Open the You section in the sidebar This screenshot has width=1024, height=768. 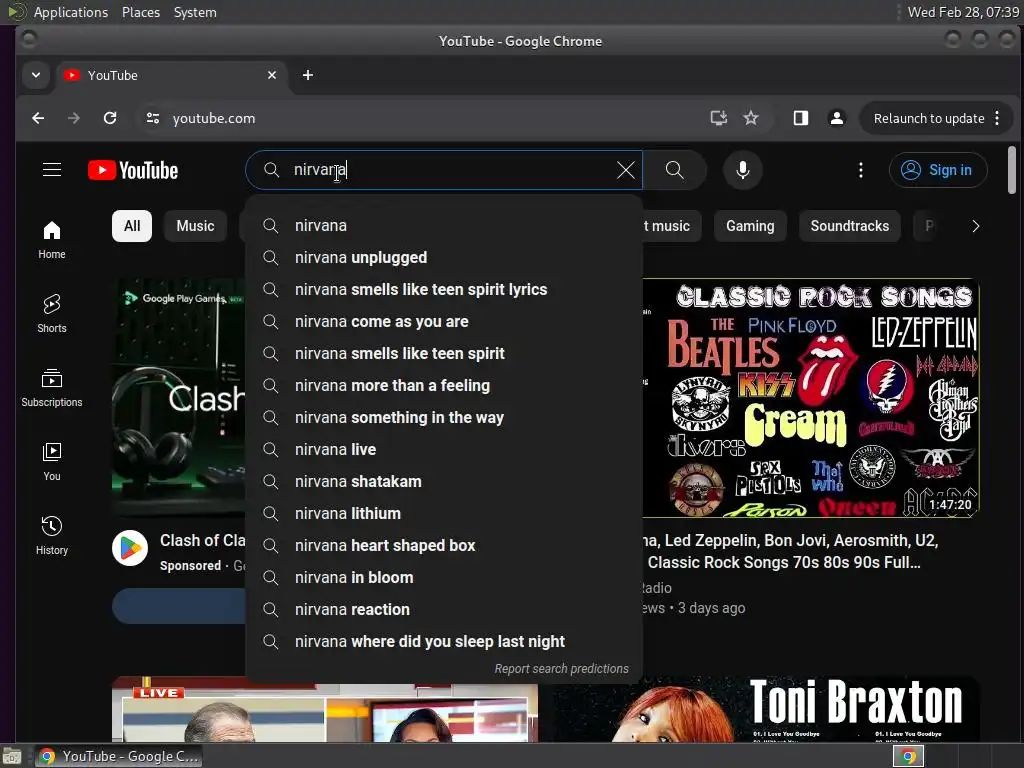point(52,461)
